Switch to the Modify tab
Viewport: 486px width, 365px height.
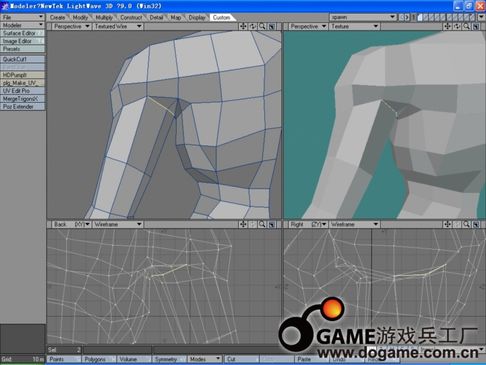click(80, 17)
